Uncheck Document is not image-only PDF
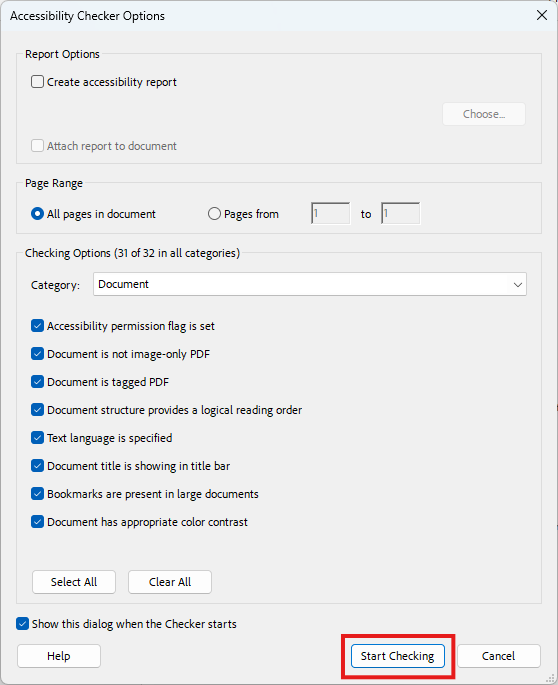Screen dimensions: 558x685 click(x=37, y=353)
